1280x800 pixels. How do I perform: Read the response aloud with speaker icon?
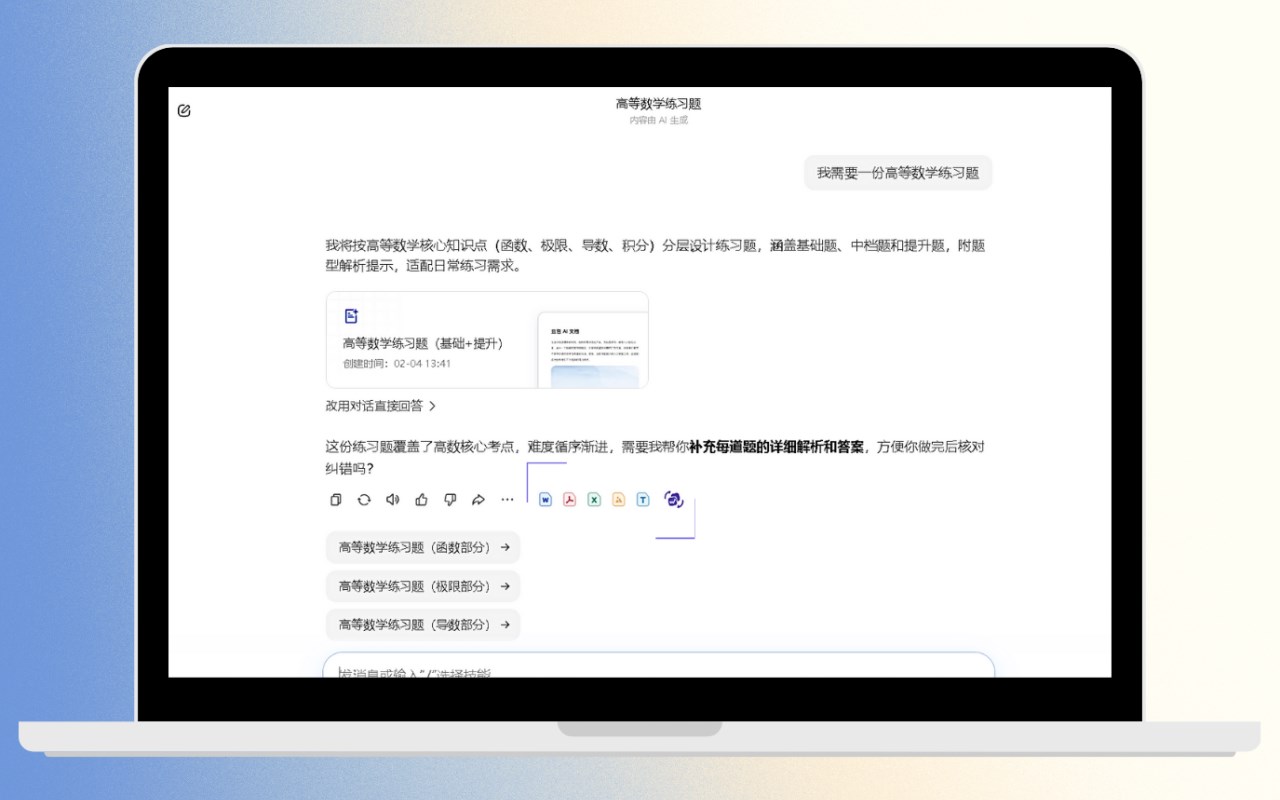tap(393, 500)
